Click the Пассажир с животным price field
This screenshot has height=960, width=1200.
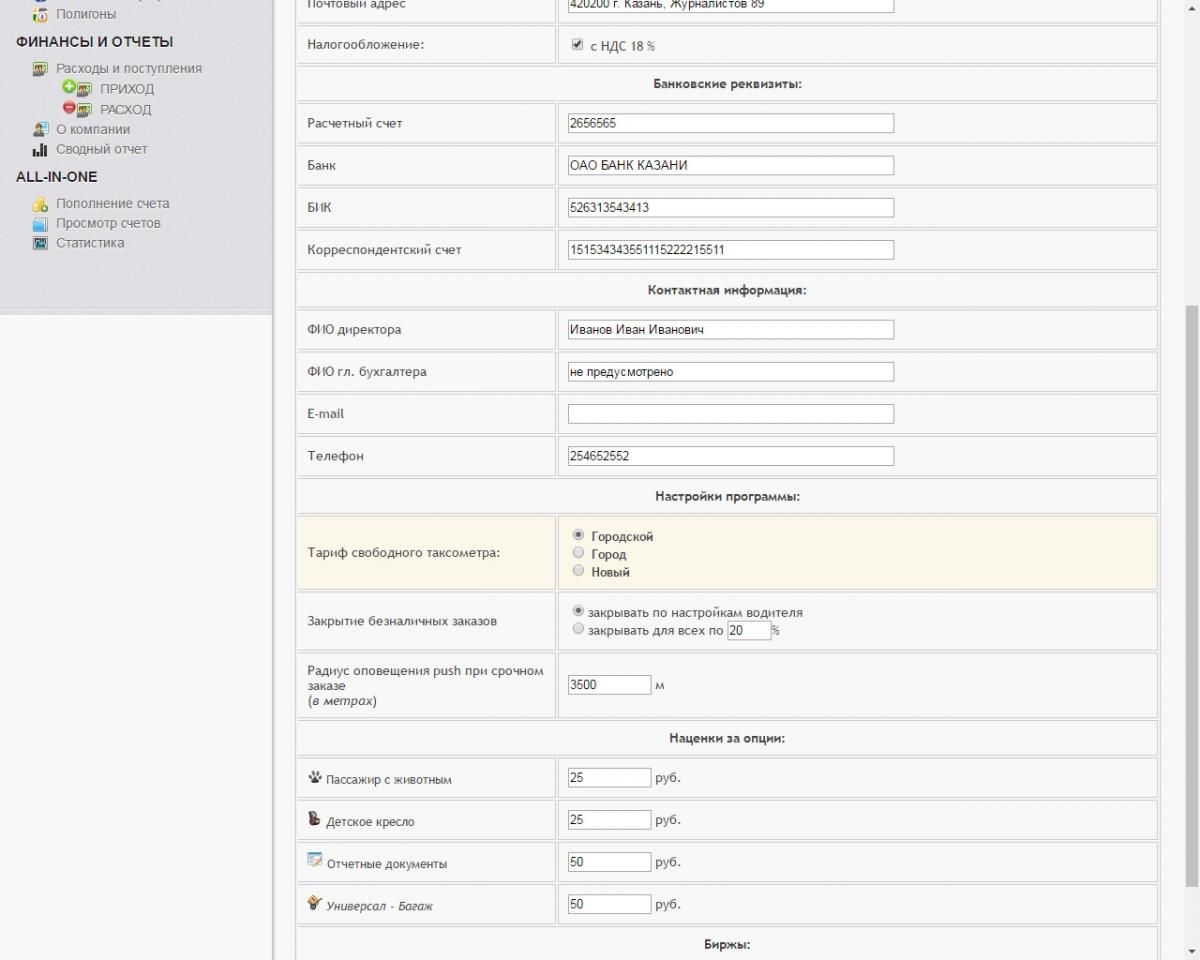tap(609, 777)
